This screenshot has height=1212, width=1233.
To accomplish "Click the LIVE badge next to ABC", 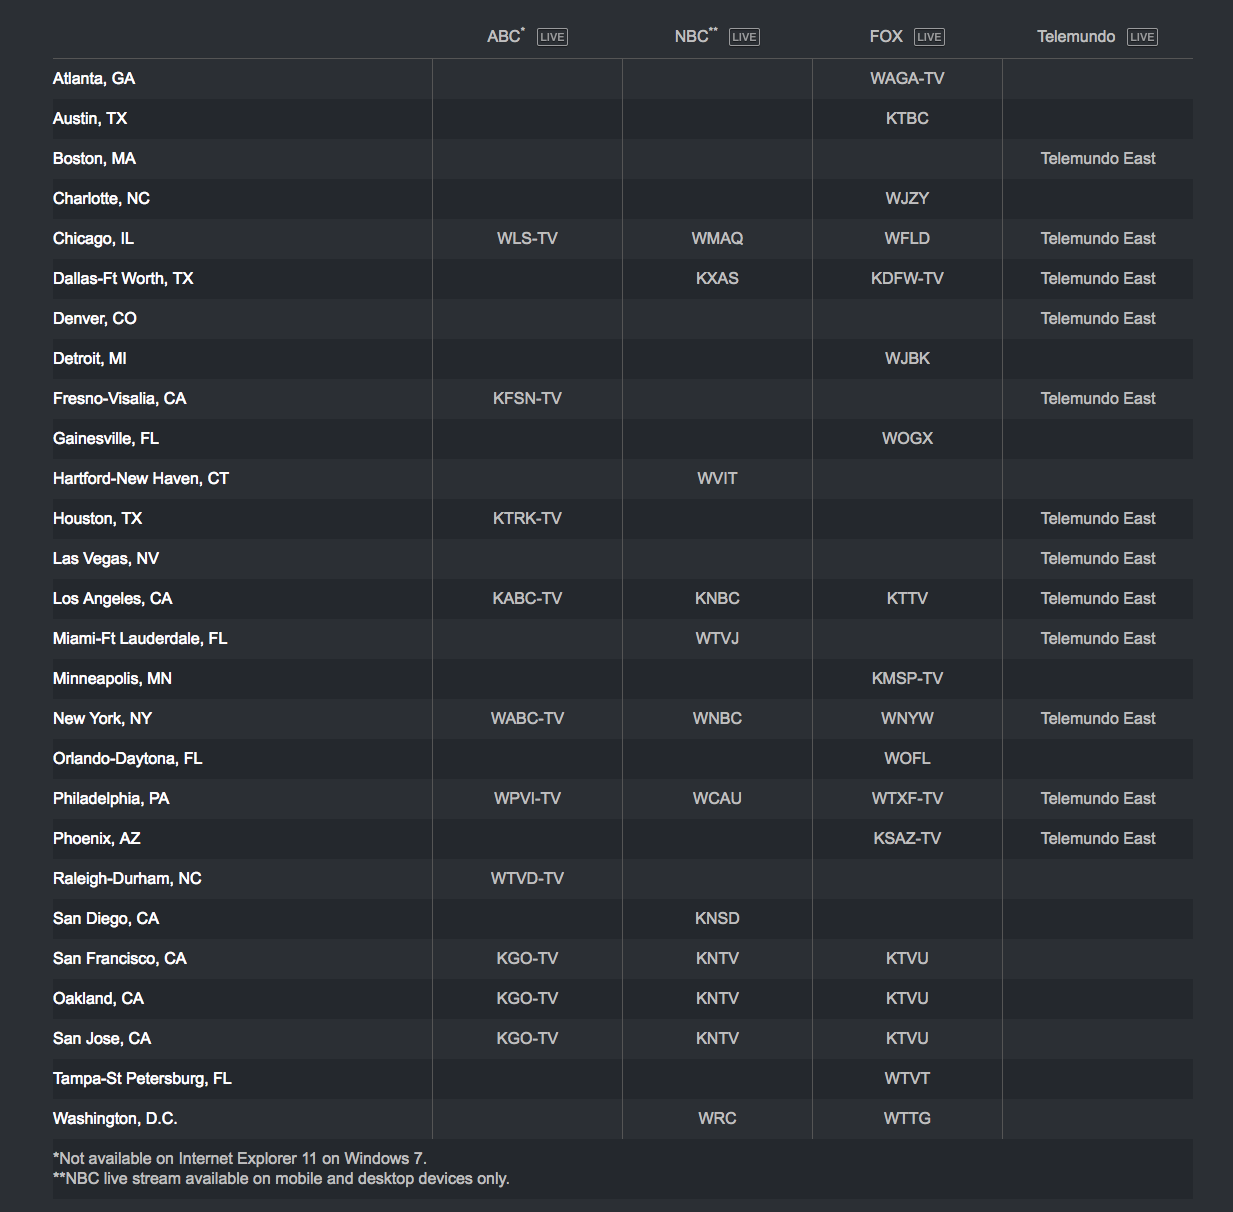I will click(552, 37).
